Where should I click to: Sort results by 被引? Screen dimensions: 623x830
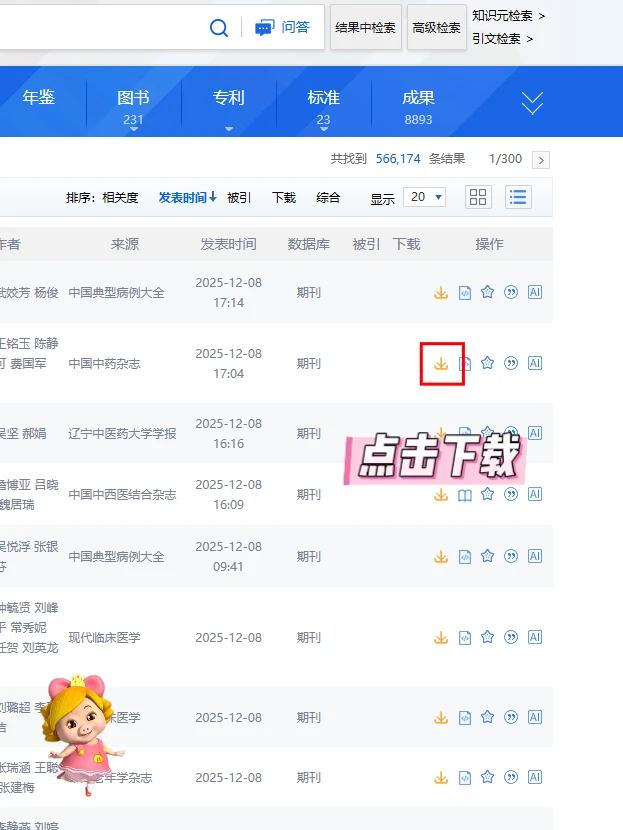coord(239,198)
